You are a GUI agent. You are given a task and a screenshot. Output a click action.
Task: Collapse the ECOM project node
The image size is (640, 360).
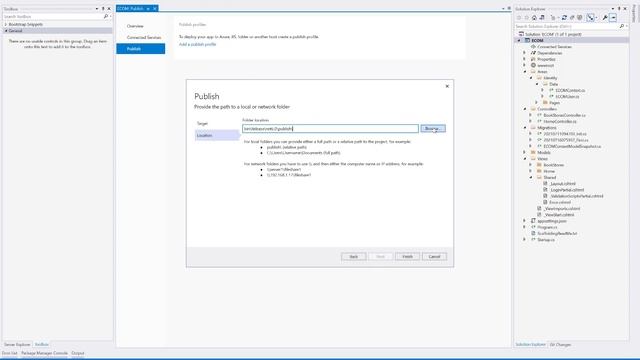point(519,40)
